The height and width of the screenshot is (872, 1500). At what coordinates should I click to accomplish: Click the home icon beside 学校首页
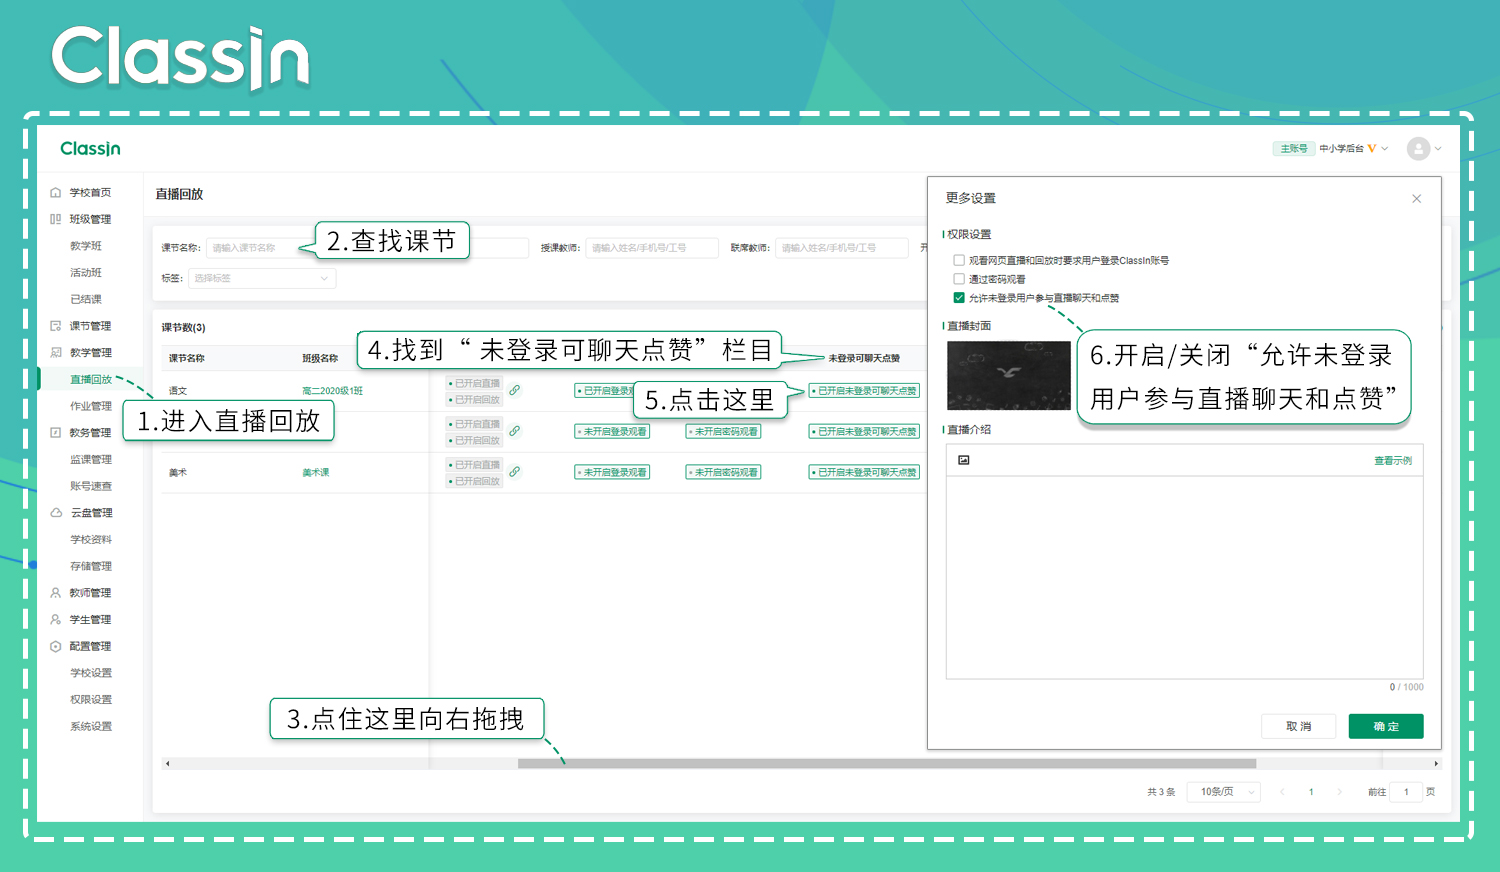[x=56, y=192]
